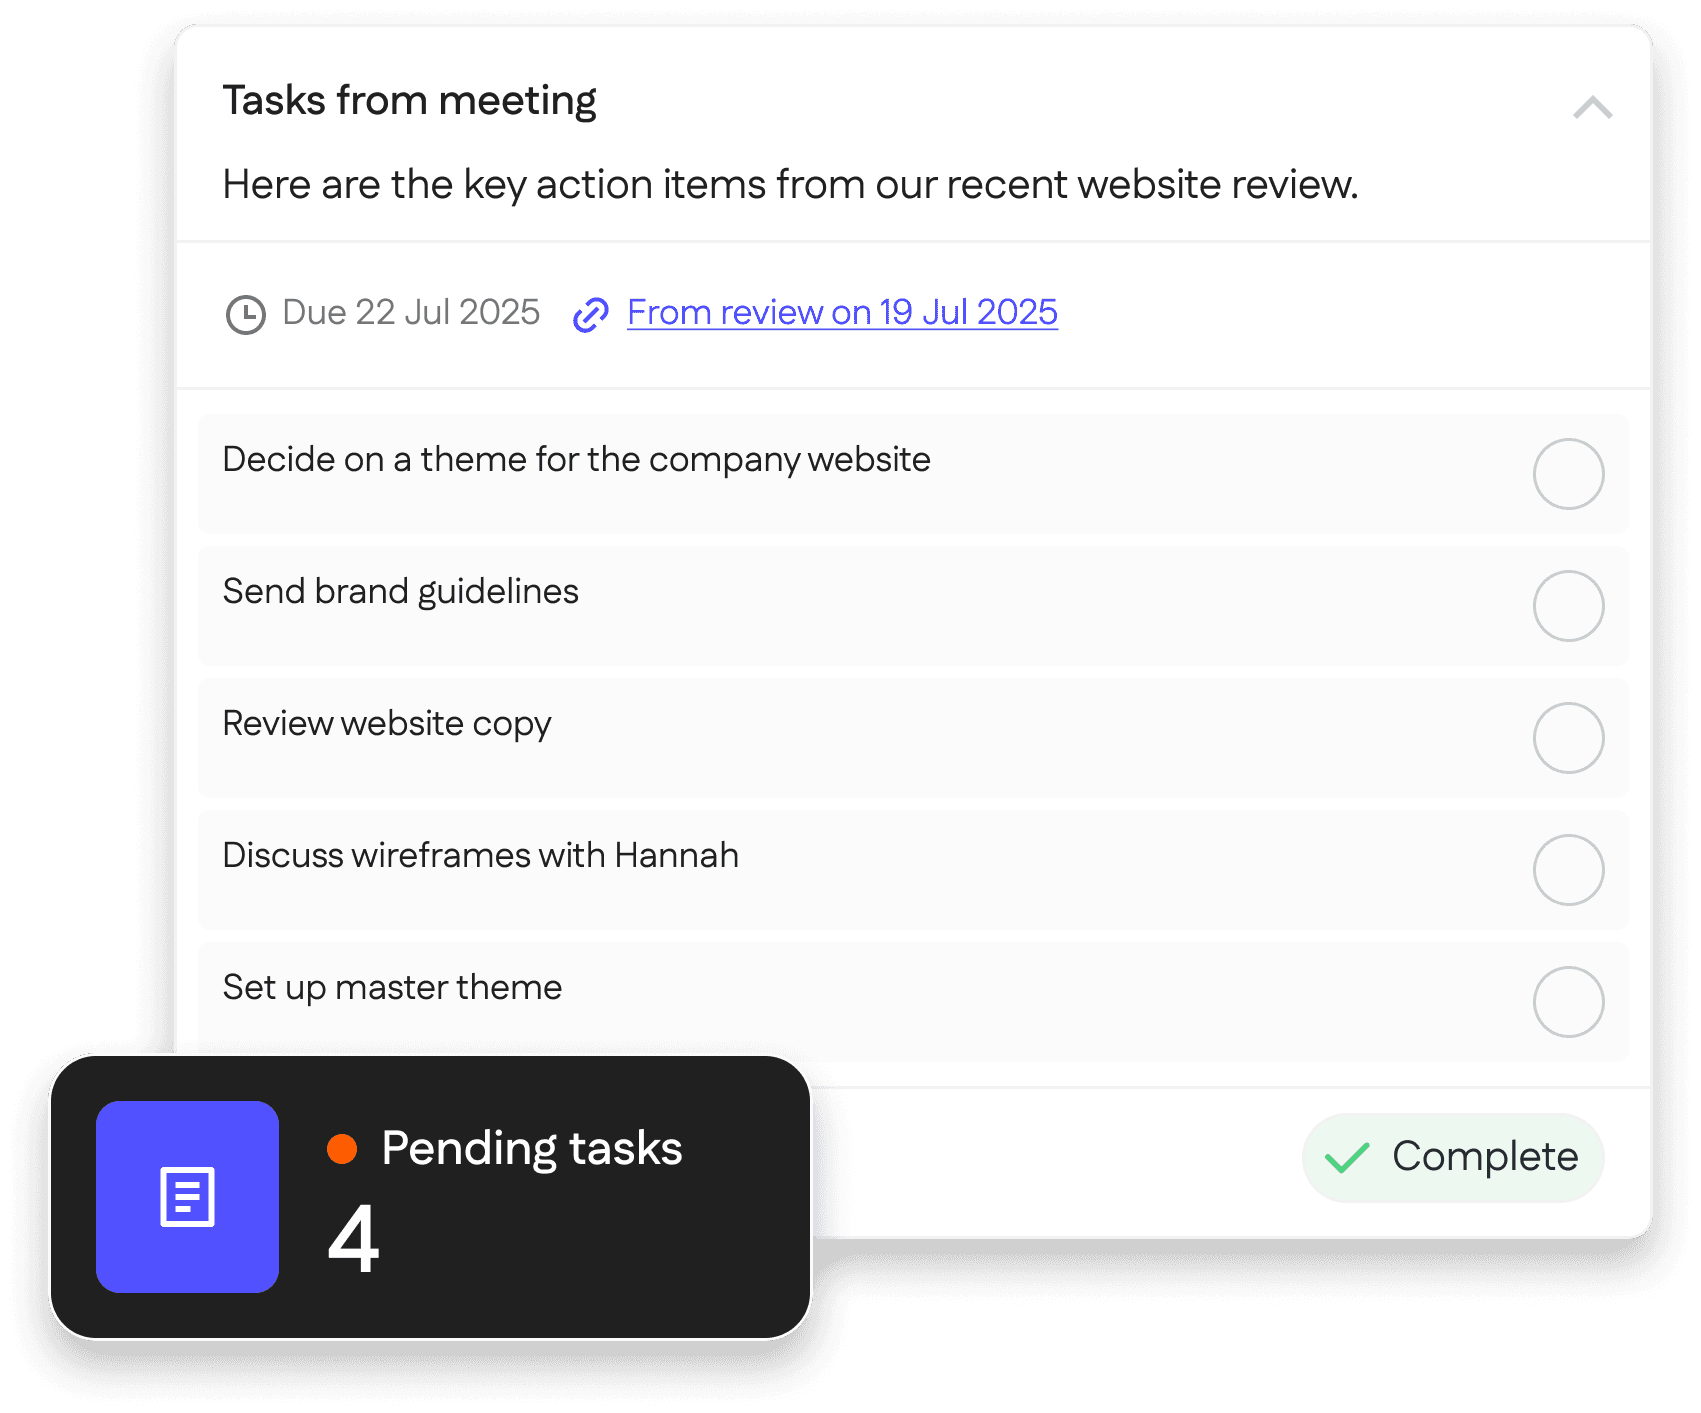Click the Tasks from meeting title
This screenshot has height=1413, width=1701.
409,101
